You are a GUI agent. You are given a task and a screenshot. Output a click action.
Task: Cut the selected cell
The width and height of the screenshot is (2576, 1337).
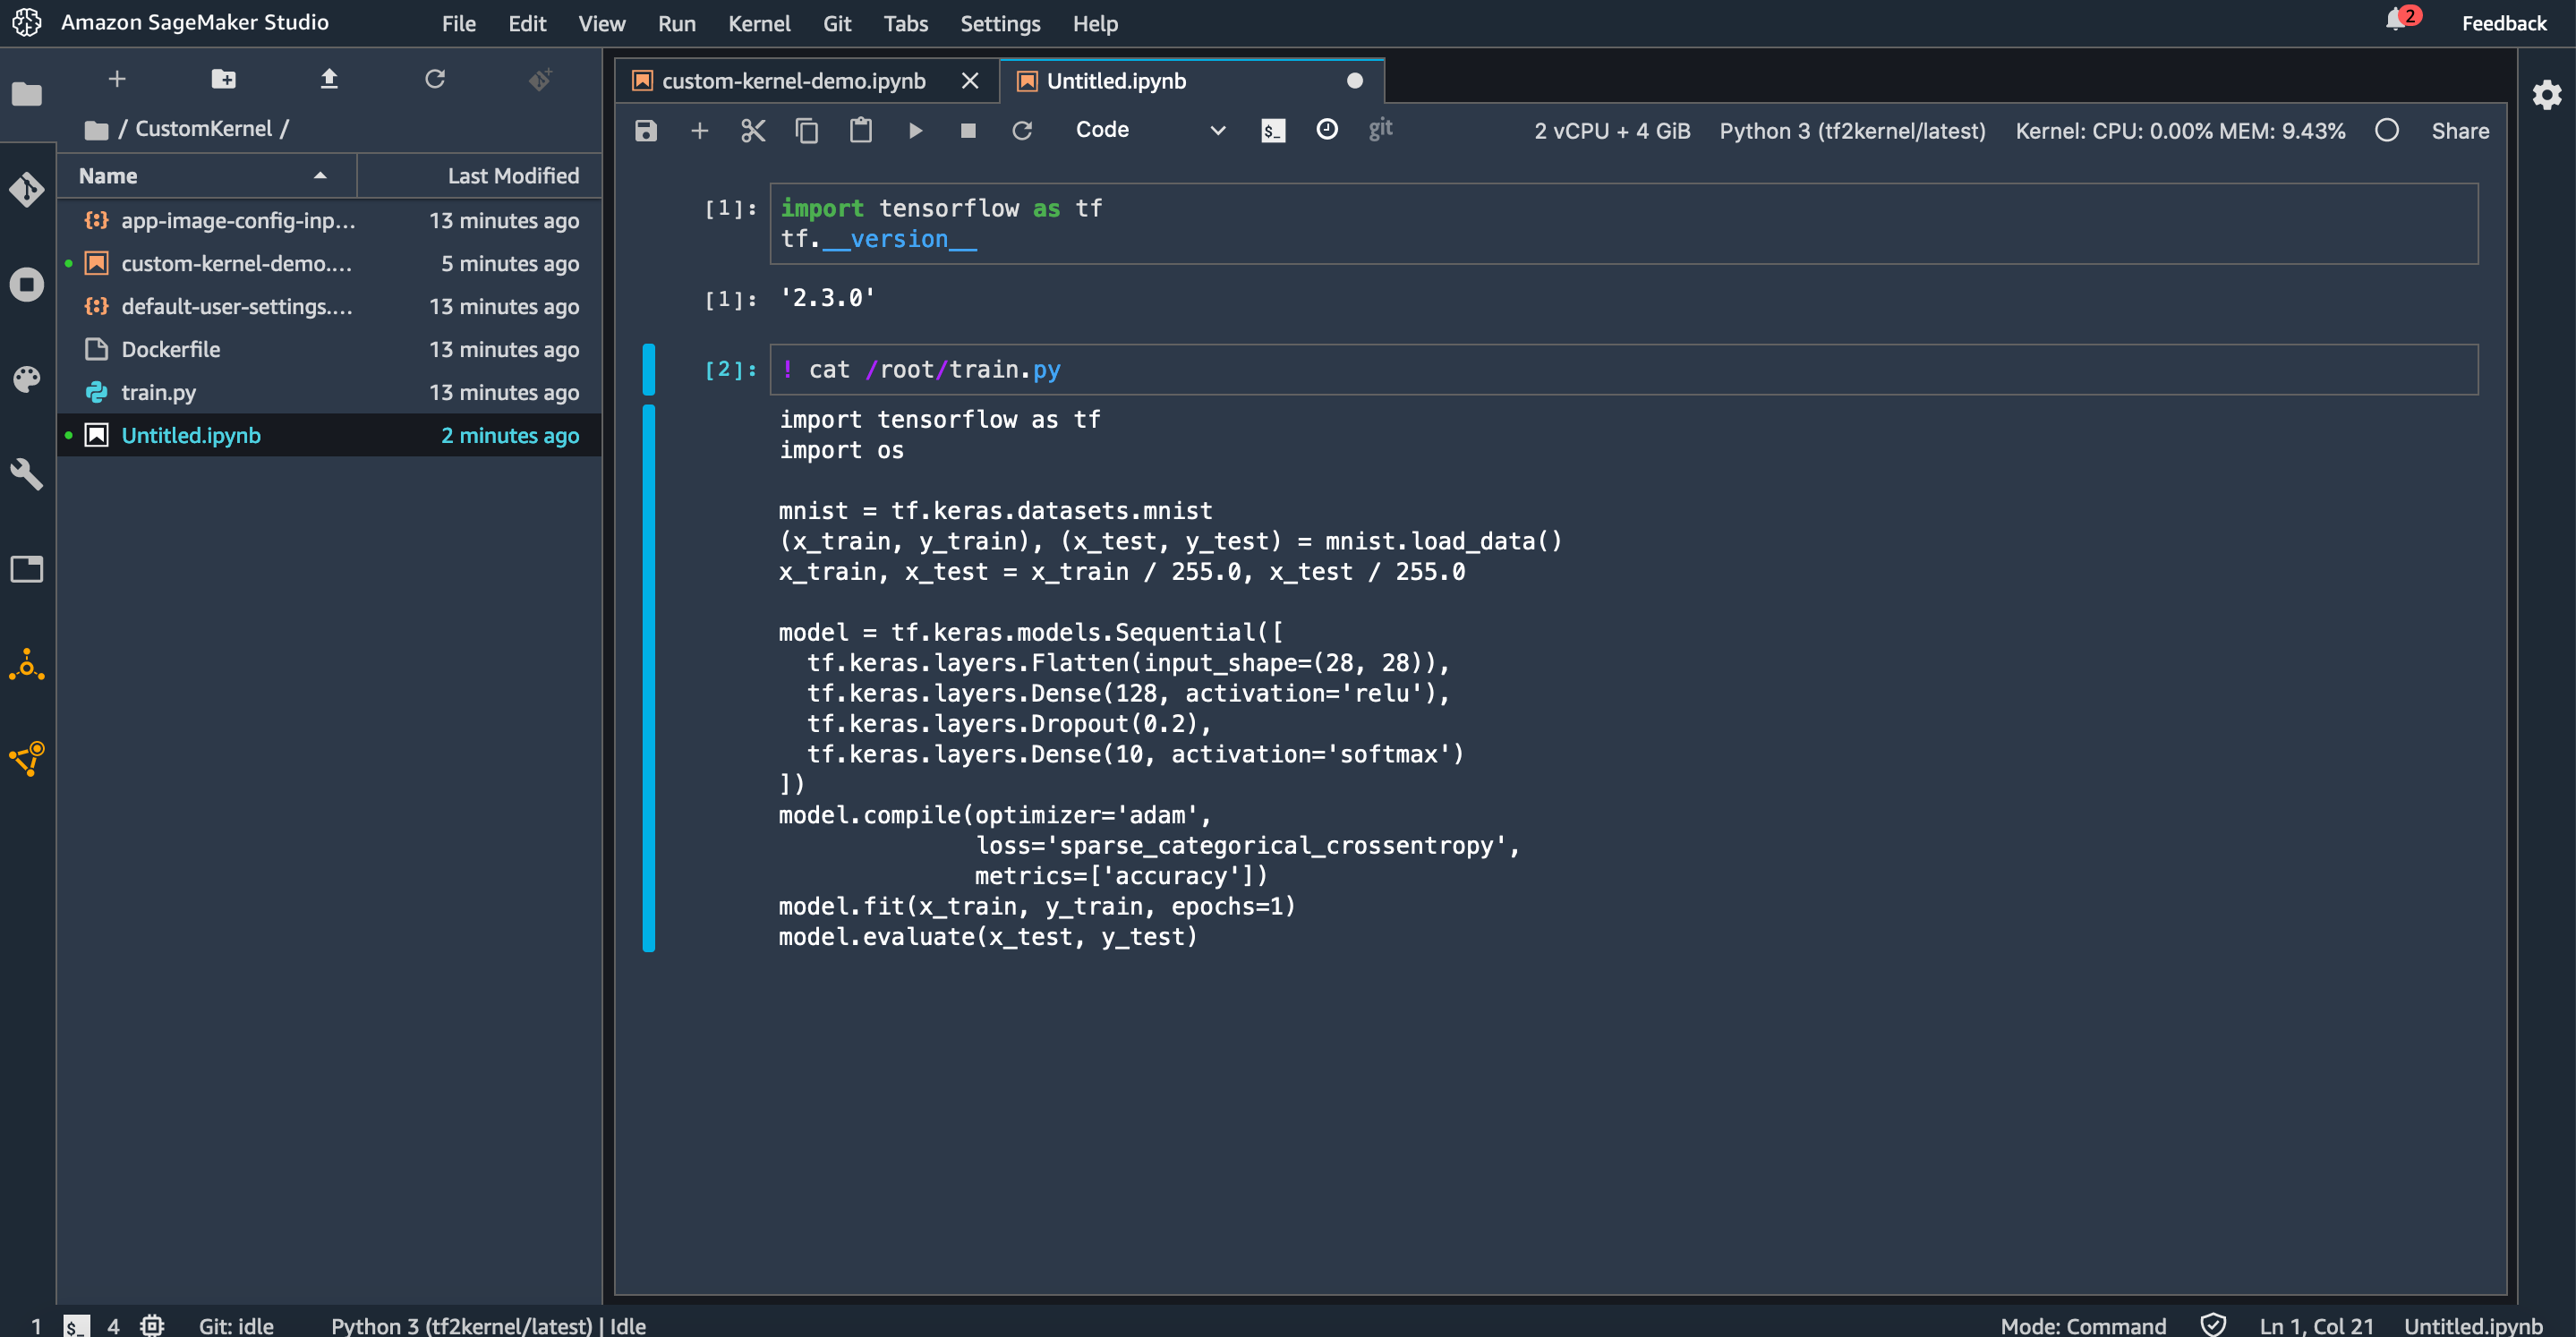[x=753, y=131]
